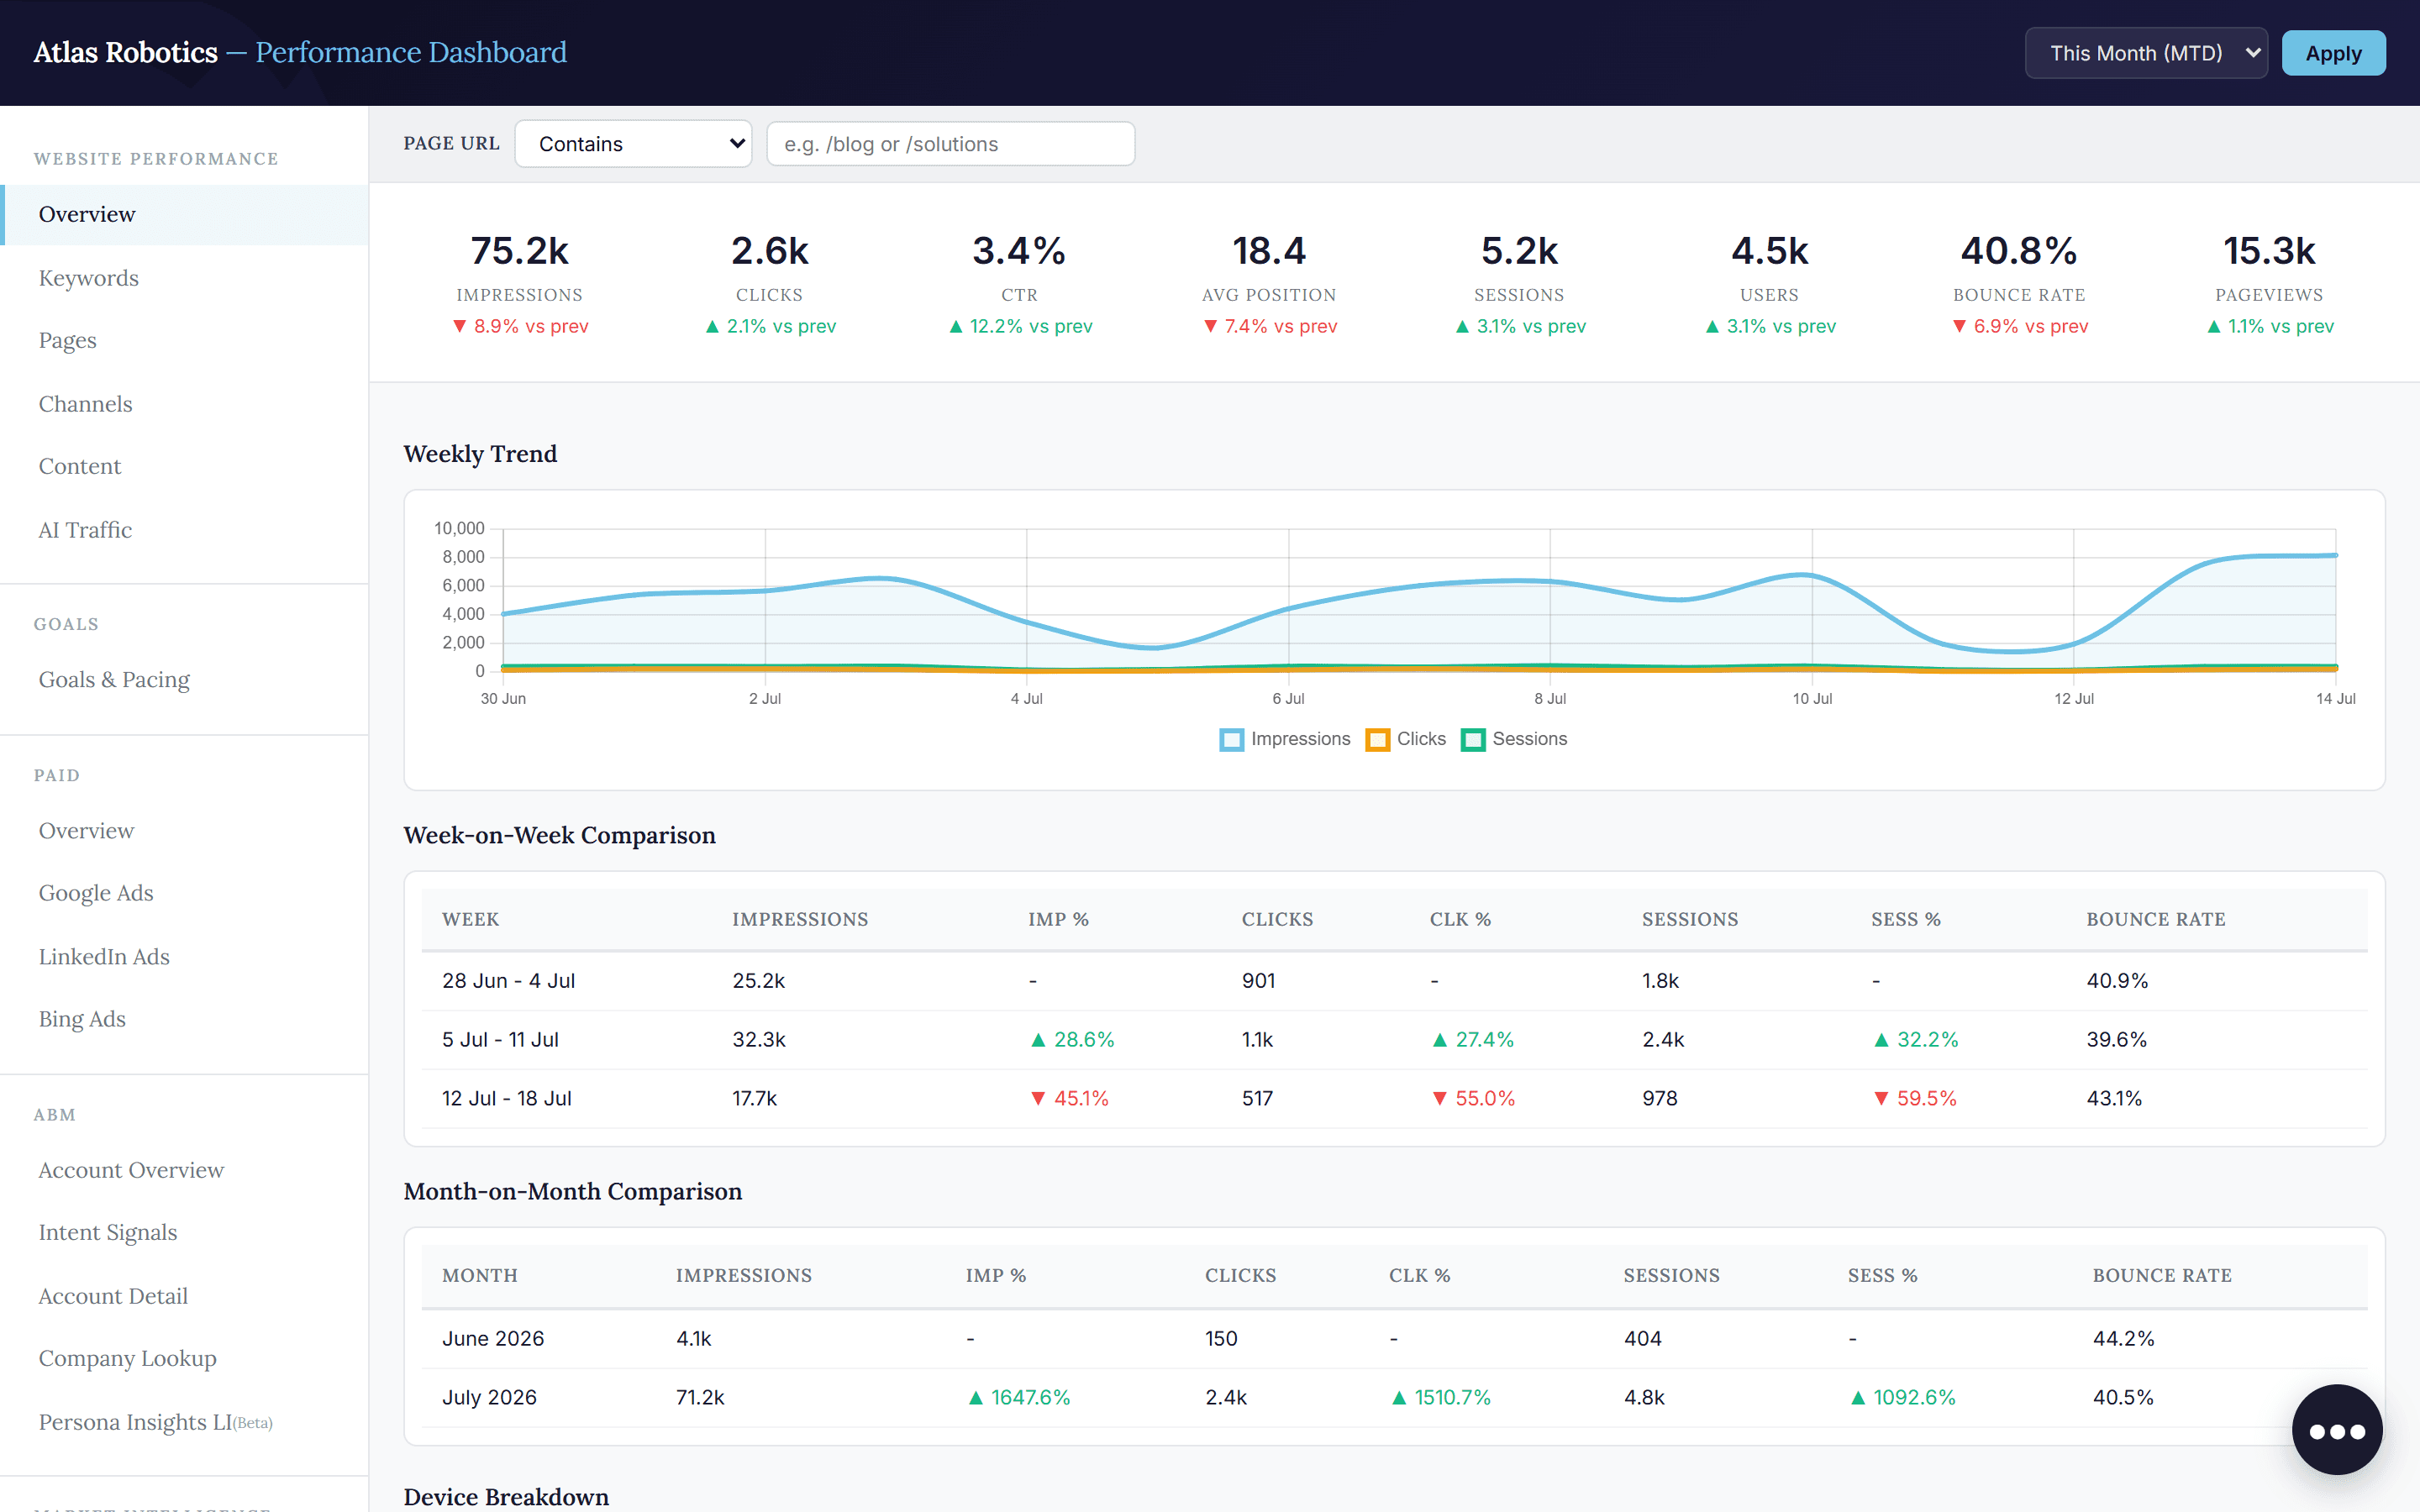The height and width of the screenshot is (1512, 2420).
Task: Click the 18.4 Avg Position metric
Action: 1269,282
